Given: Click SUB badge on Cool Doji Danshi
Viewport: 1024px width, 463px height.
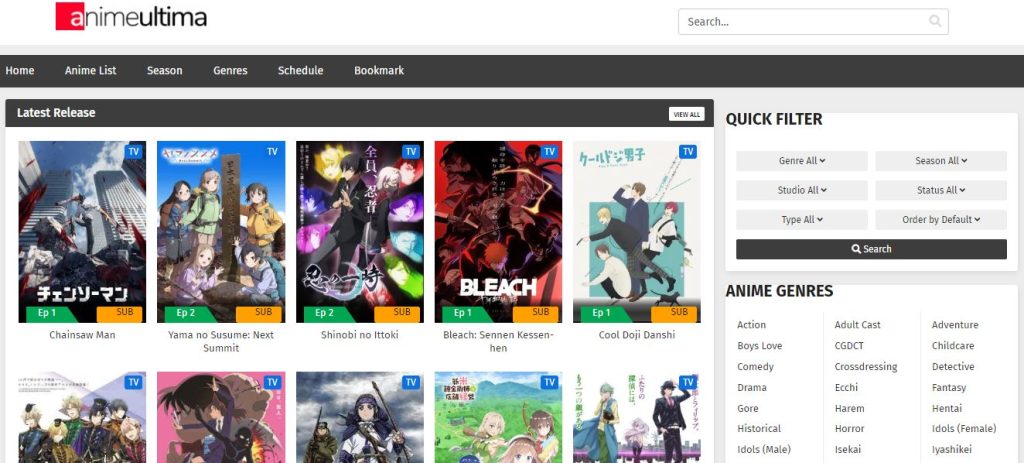Looking at the screenshot, I should click(x=674, y=313).
